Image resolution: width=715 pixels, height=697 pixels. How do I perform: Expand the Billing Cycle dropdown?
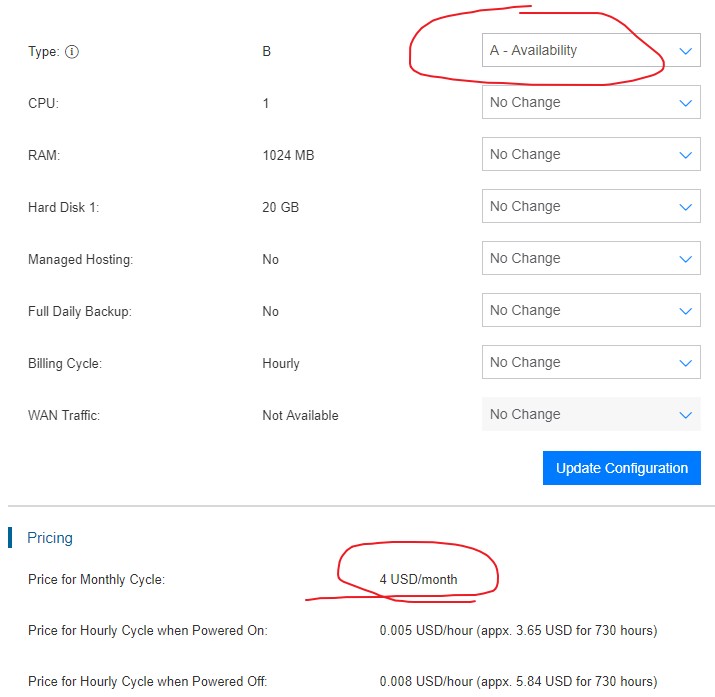[x=590, y=363]
